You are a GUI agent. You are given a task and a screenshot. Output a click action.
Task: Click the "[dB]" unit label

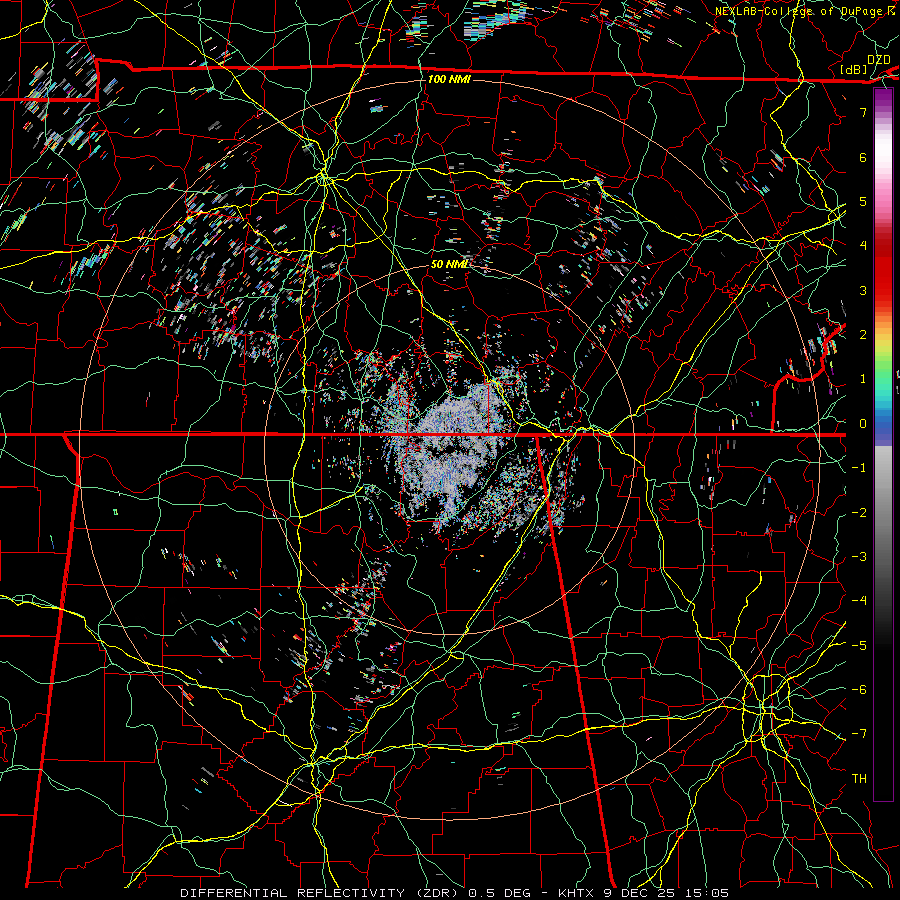tap(854, 70)
